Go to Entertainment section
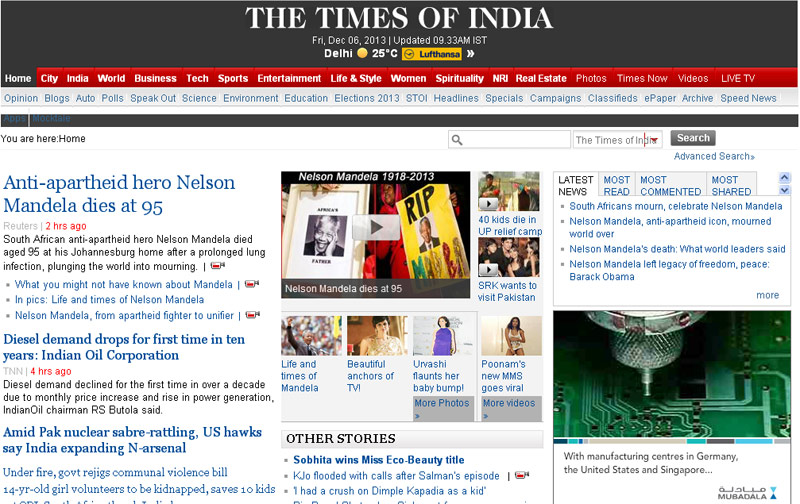 click(x=289, y=78)
